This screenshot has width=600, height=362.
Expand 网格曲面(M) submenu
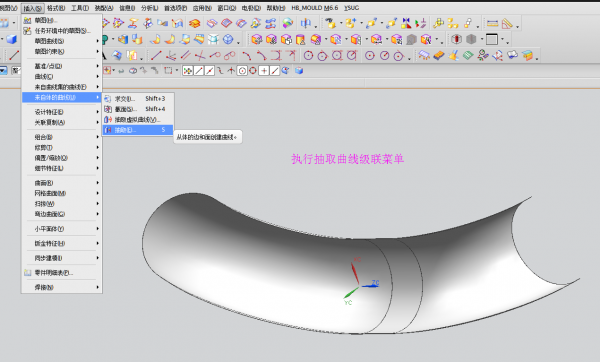61,193
